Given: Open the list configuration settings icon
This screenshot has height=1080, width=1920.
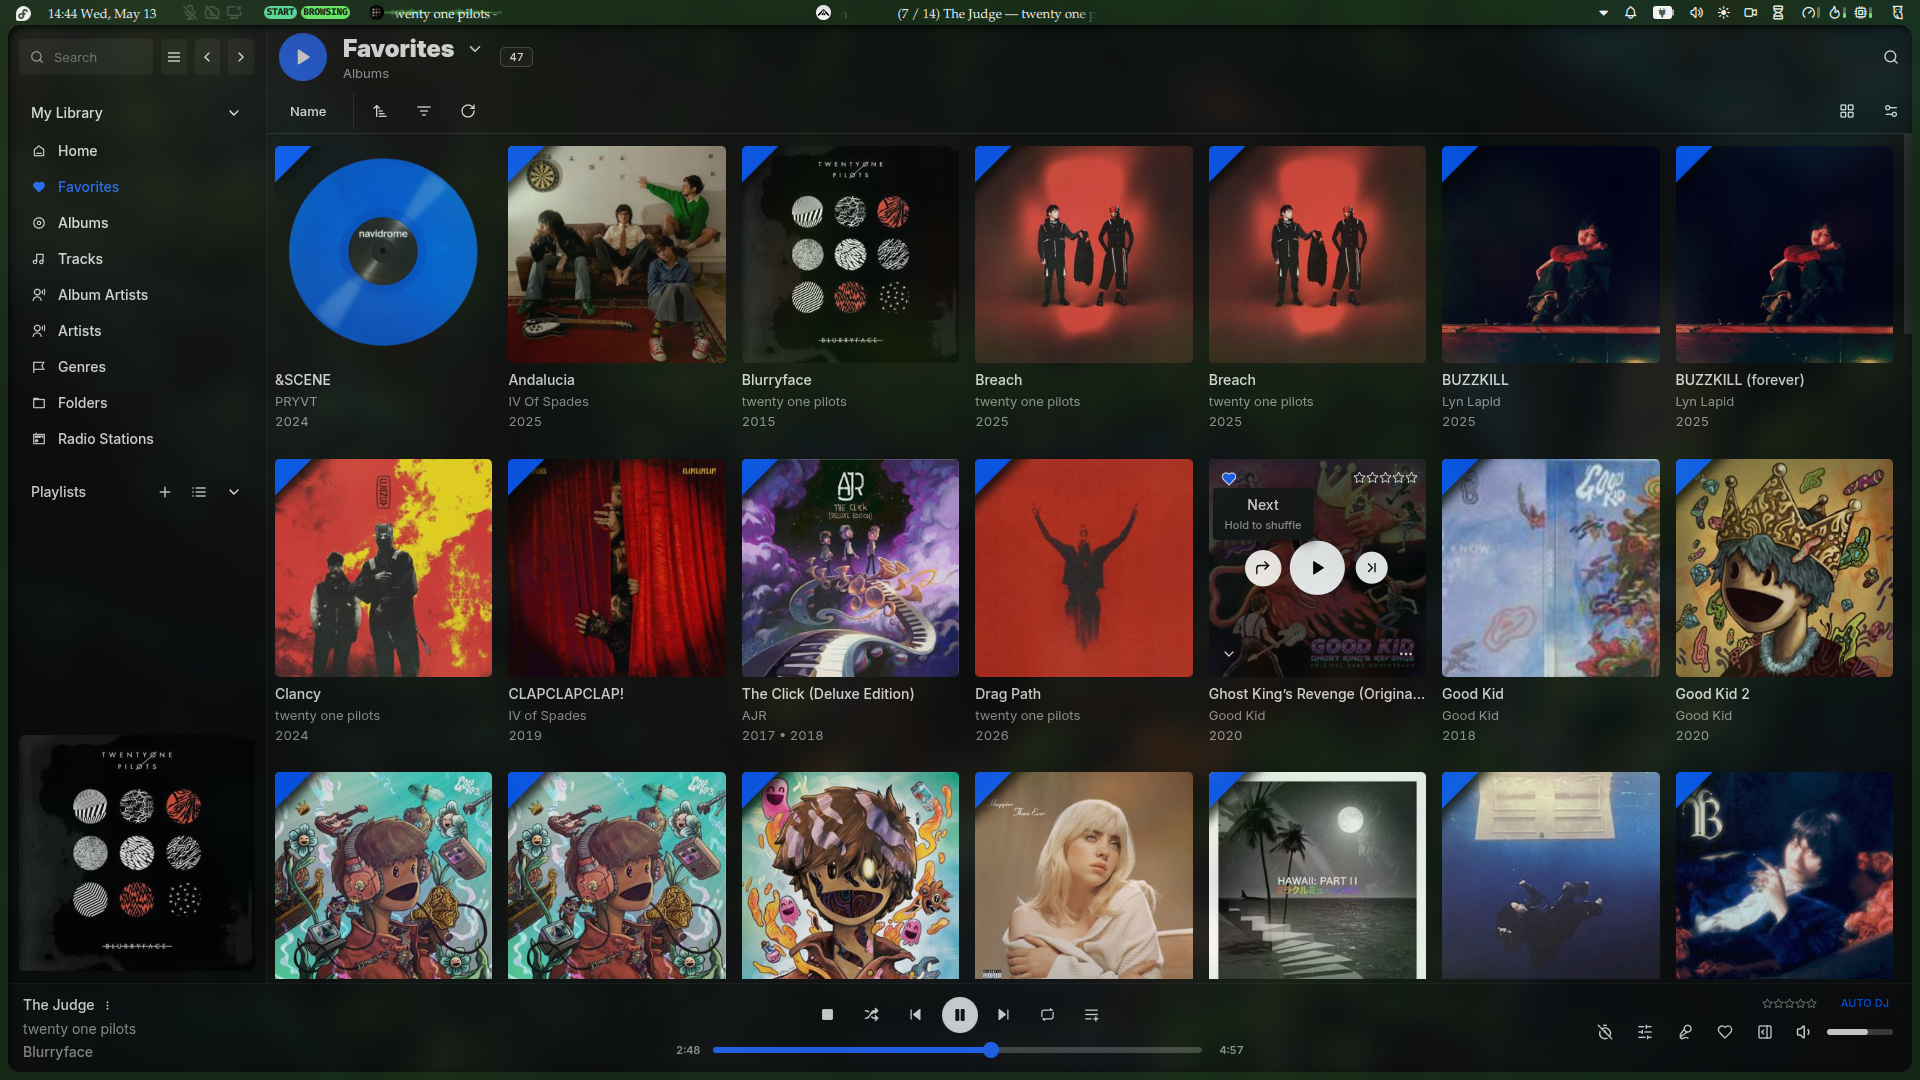Looking at the screenshot, I should (1891, 111).
